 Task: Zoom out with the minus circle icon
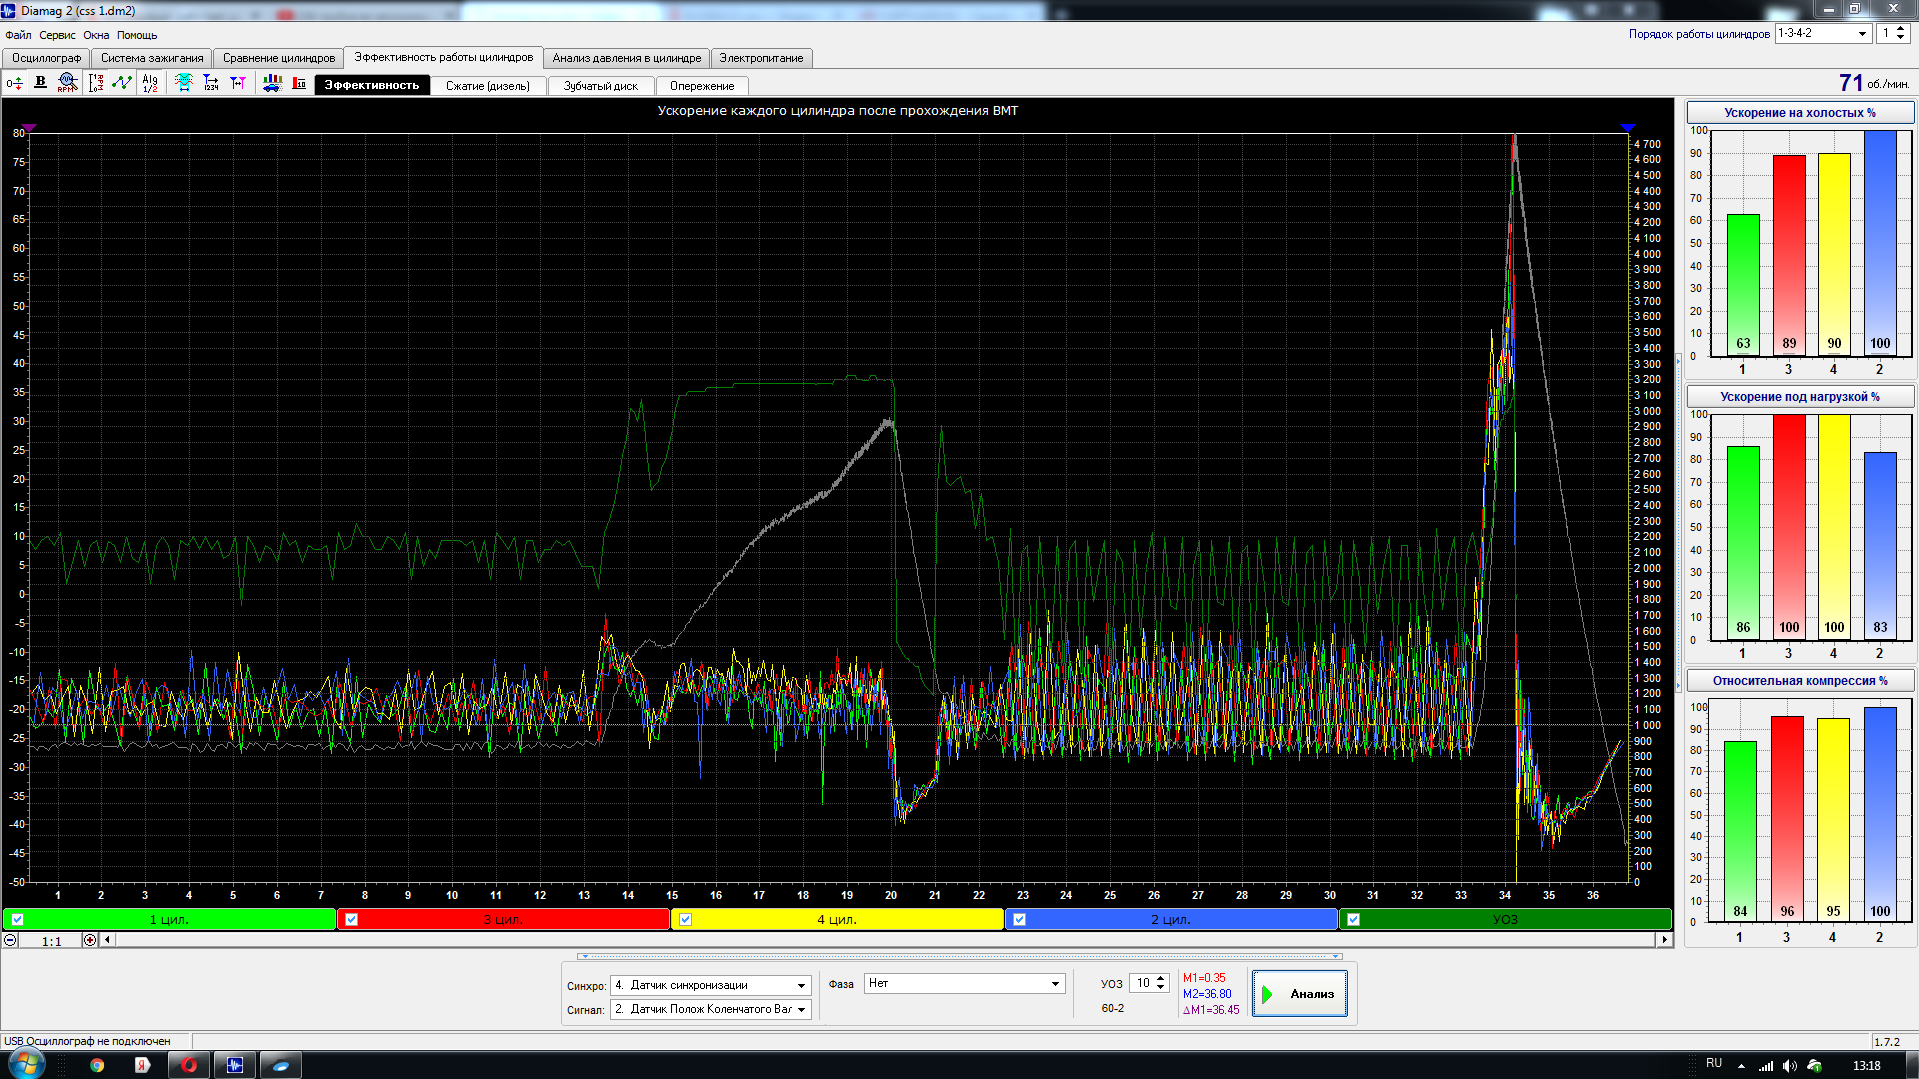(10, 940)
